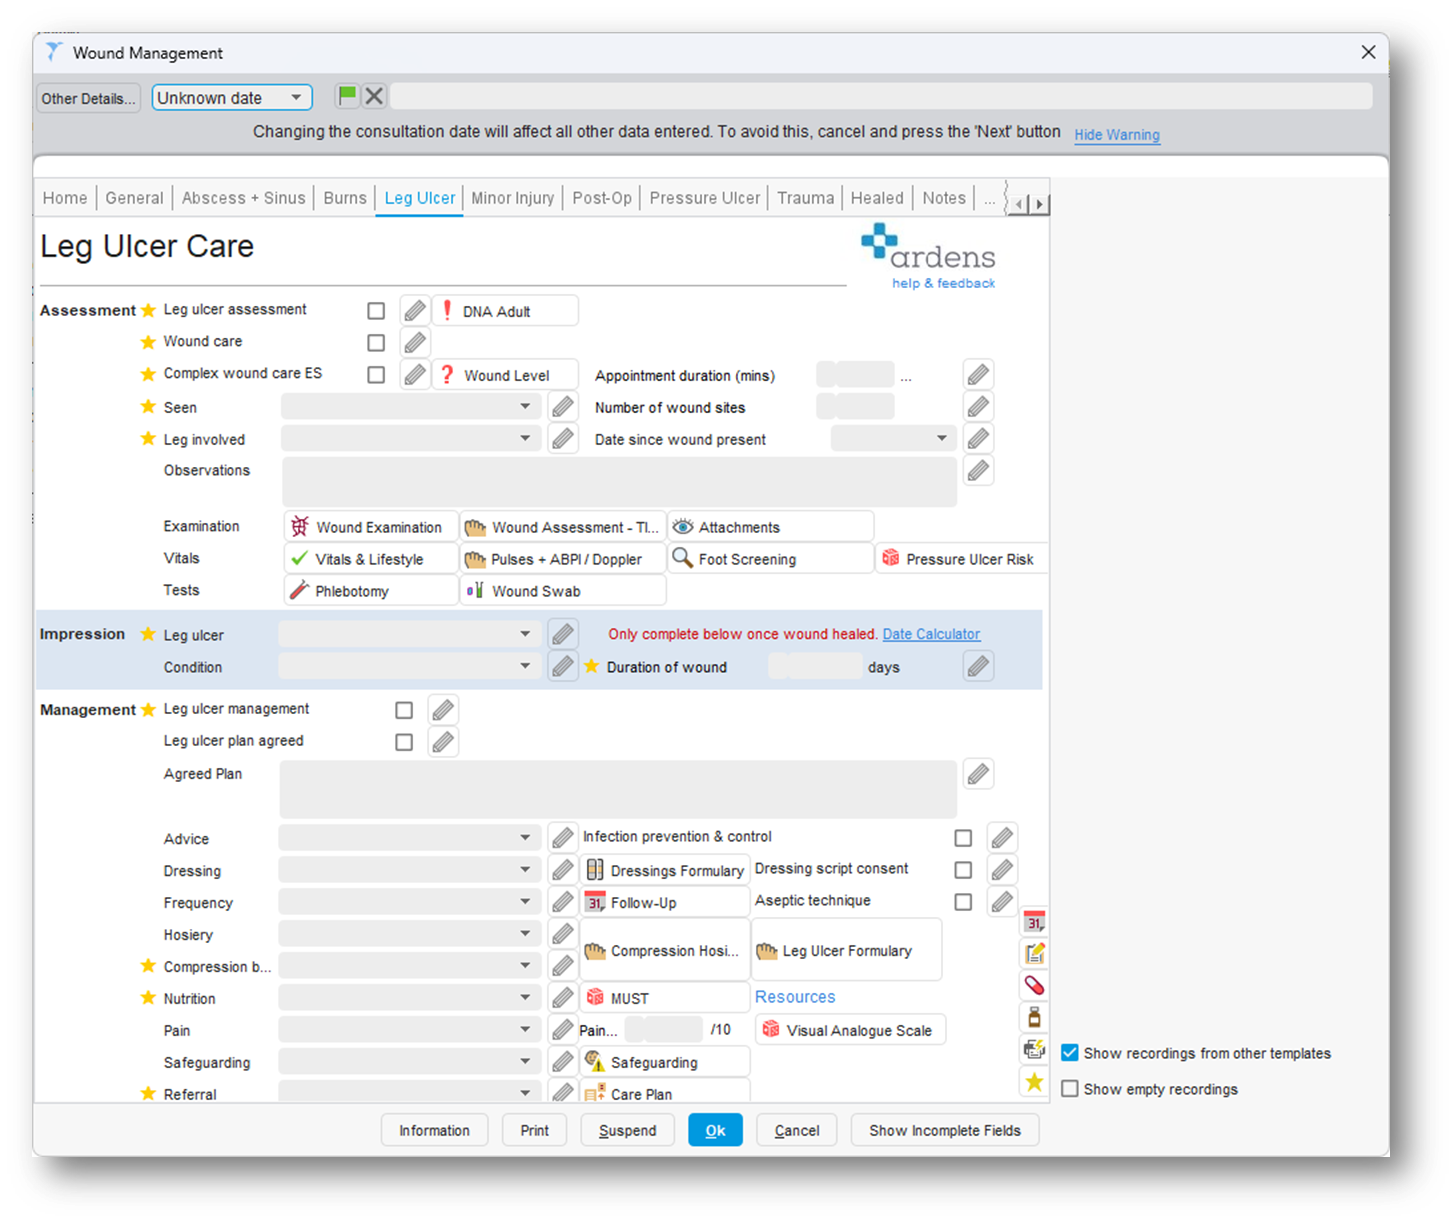The height and width of the screenshot is (1222, 1455).
Task: Click in the Agreed Plan text box
Action: coord(618,789)
